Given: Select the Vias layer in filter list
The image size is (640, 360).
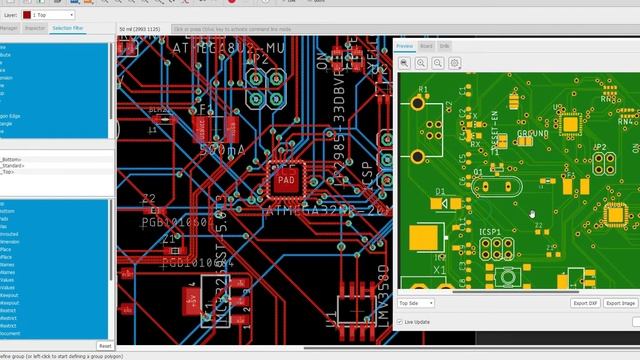Looking at the screenshot, I should tap(3, 227).
